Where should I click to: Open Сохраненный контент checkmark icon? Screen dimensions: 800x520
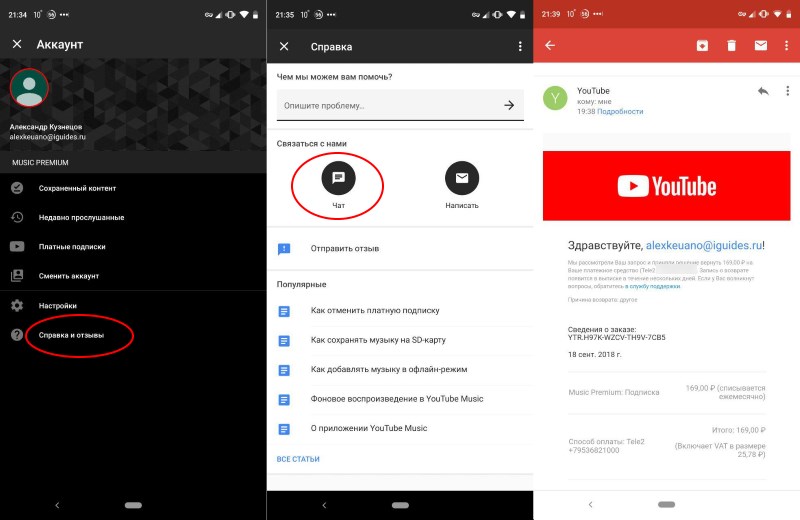point(17,188)
